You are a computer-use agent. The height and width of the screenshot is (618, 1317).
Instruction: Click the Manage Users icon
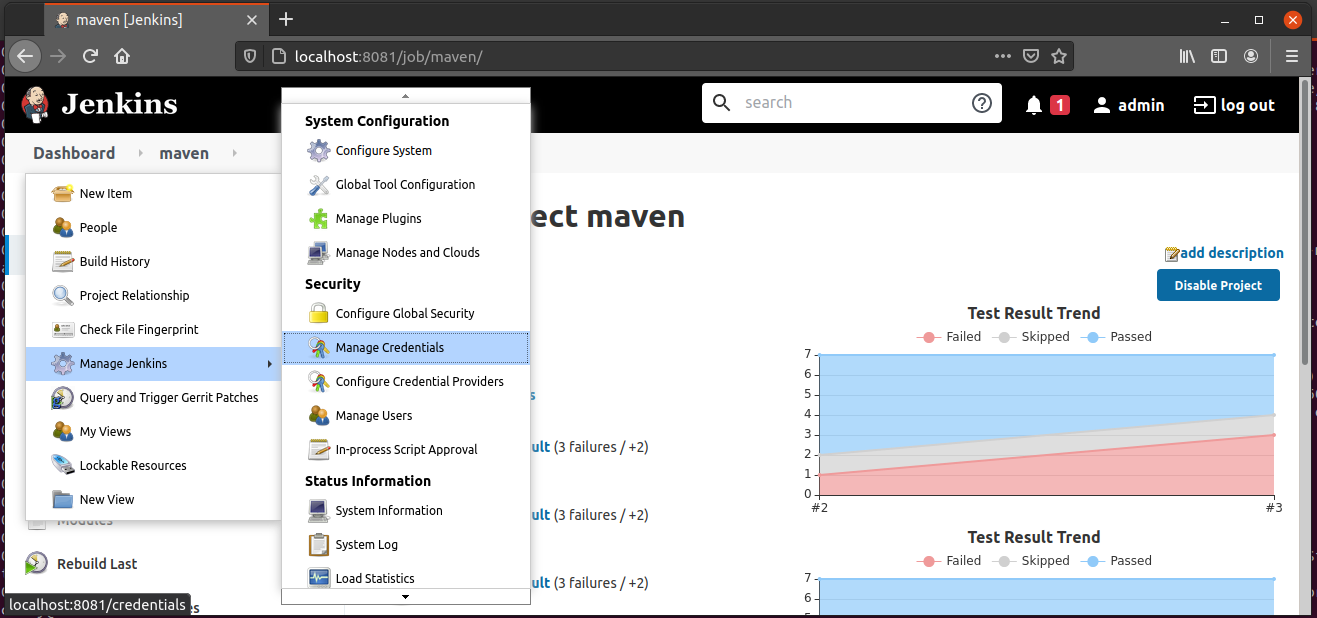click(319, 415)
